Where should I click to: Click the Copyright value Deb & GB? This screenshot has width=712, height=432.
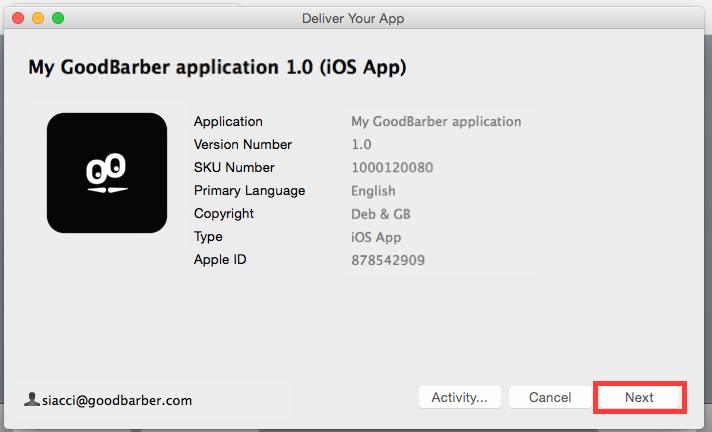[380, 214]
